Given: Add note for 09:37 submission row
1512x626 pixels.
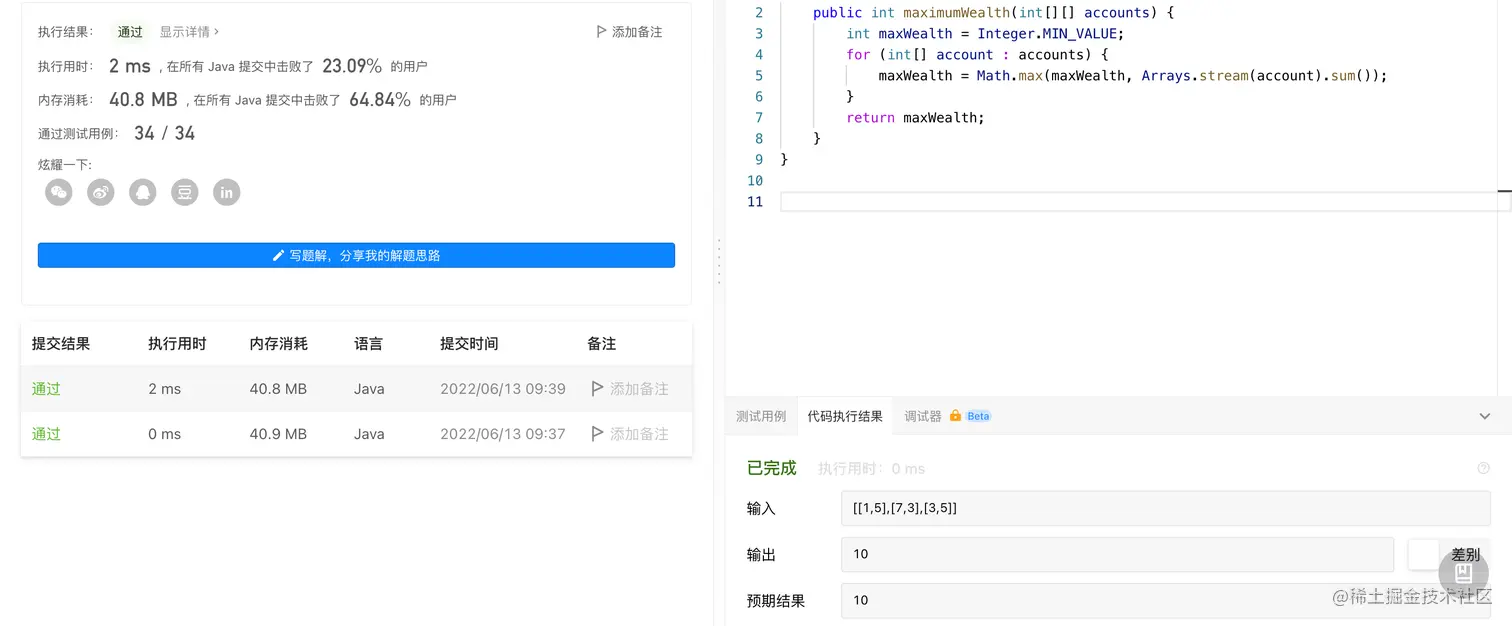Looking at the screenshot, I should [630, 434].
